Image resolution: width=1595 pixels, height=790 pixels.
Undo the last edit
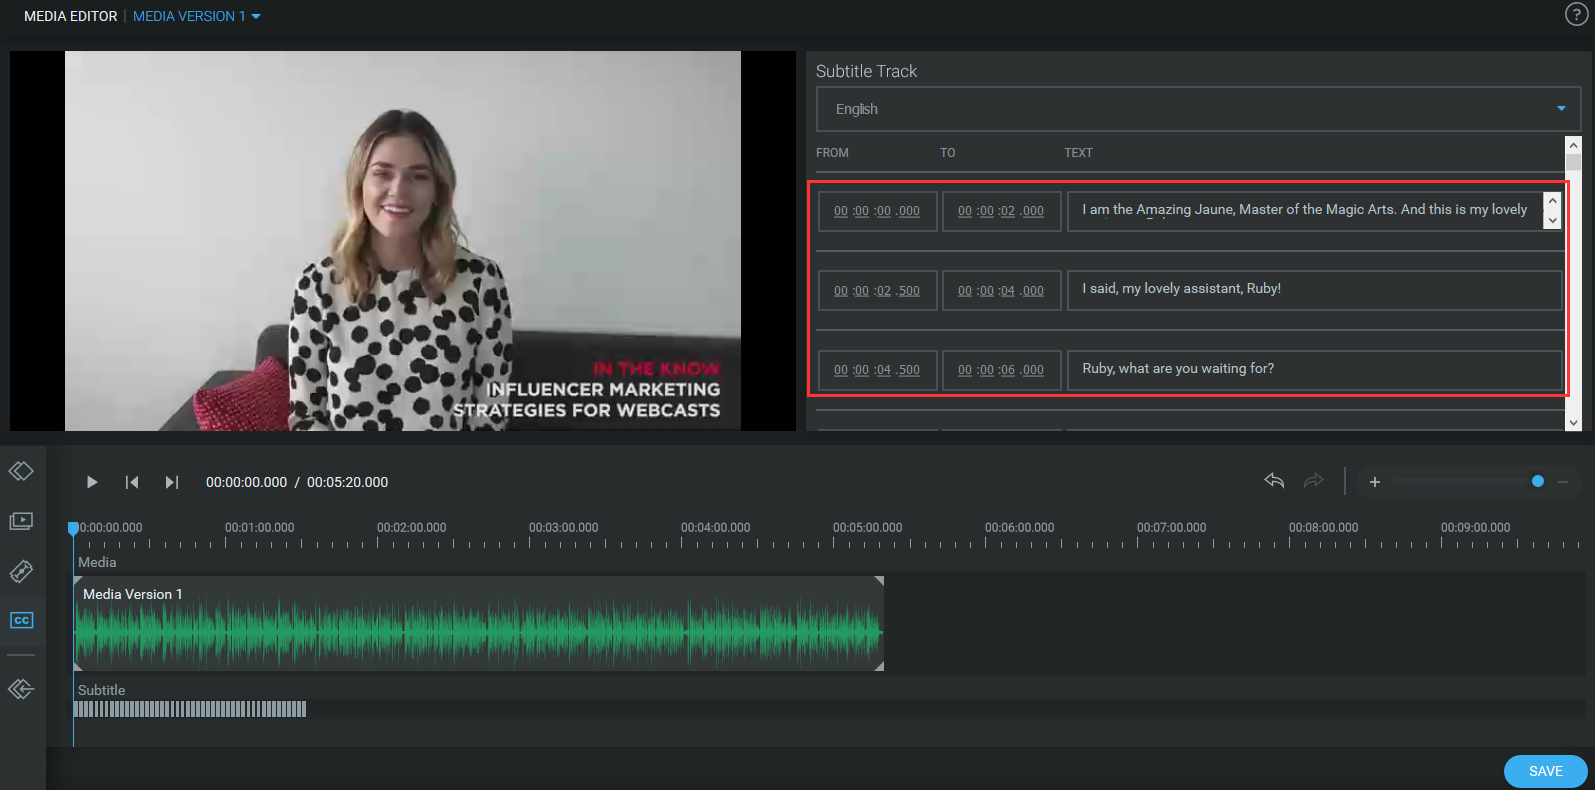click(1274, 481)
